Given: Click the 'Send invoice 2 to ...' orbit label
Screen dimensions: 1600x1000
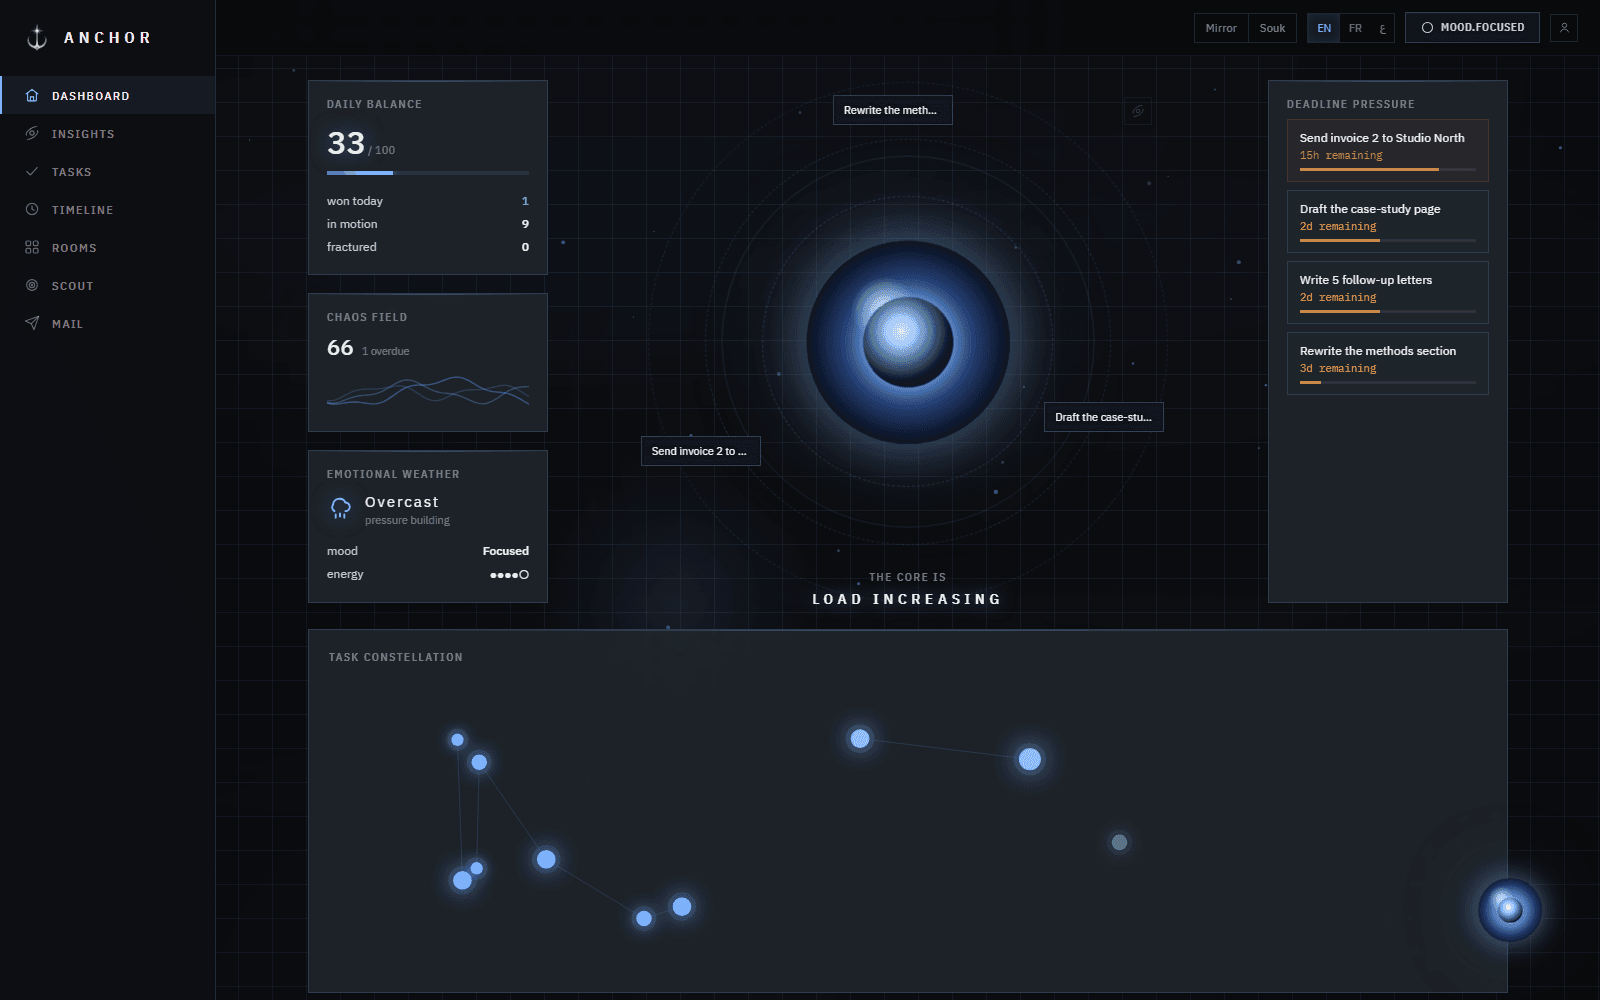Looking at the screenshot, I should (700, 451).
